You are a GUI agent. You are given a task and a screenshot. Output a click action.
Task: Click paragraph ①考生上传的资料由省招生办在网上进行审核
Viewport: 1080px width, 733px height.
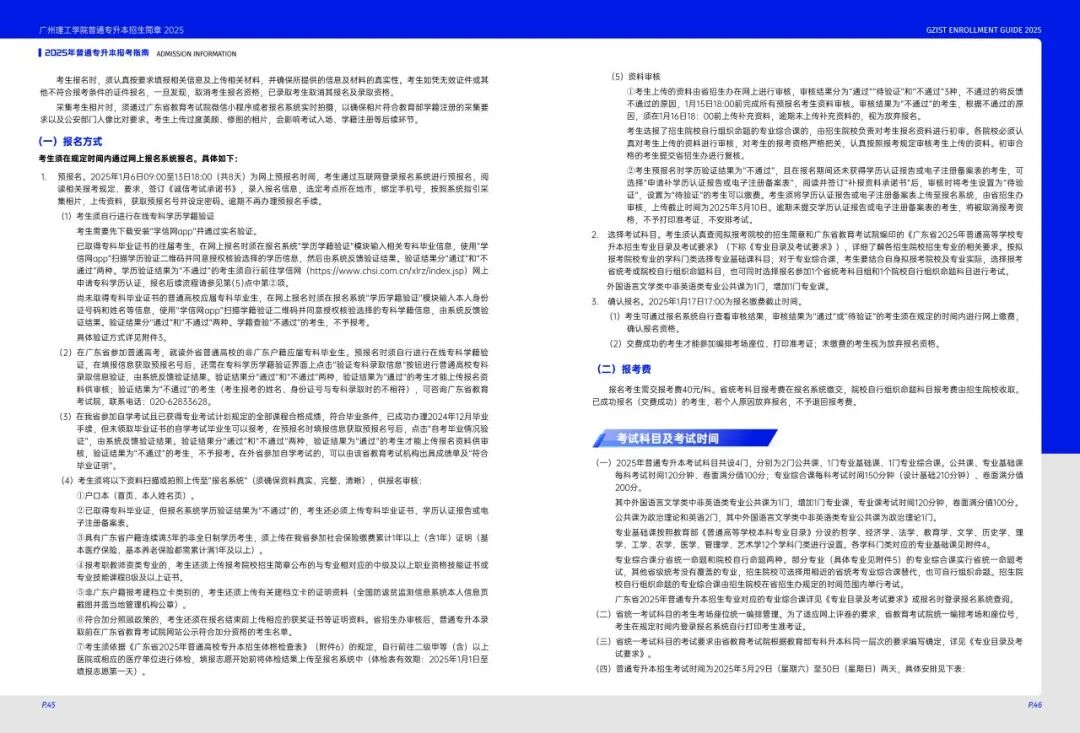pyautogui.click(x=824, y=103)
